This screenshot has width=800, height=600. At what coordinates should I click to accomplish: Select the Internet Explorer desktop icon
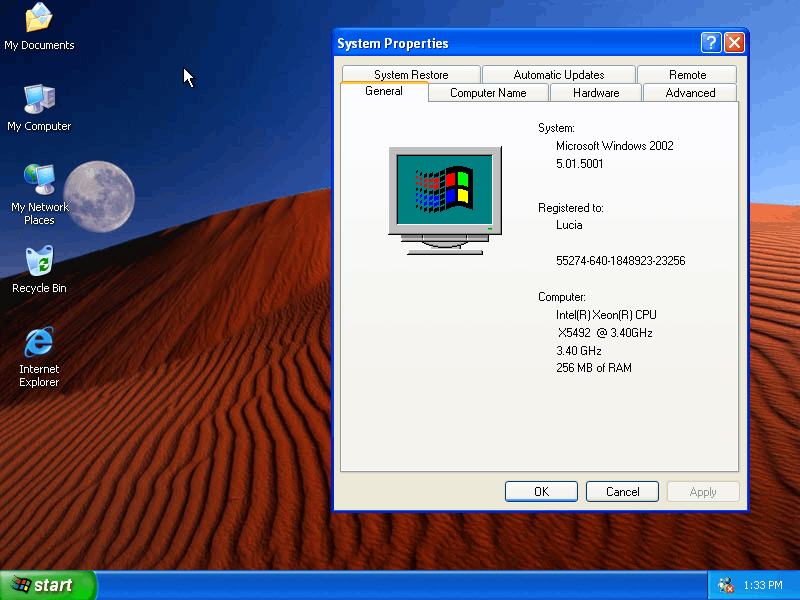pyautogui.click(x=39, y=357)
